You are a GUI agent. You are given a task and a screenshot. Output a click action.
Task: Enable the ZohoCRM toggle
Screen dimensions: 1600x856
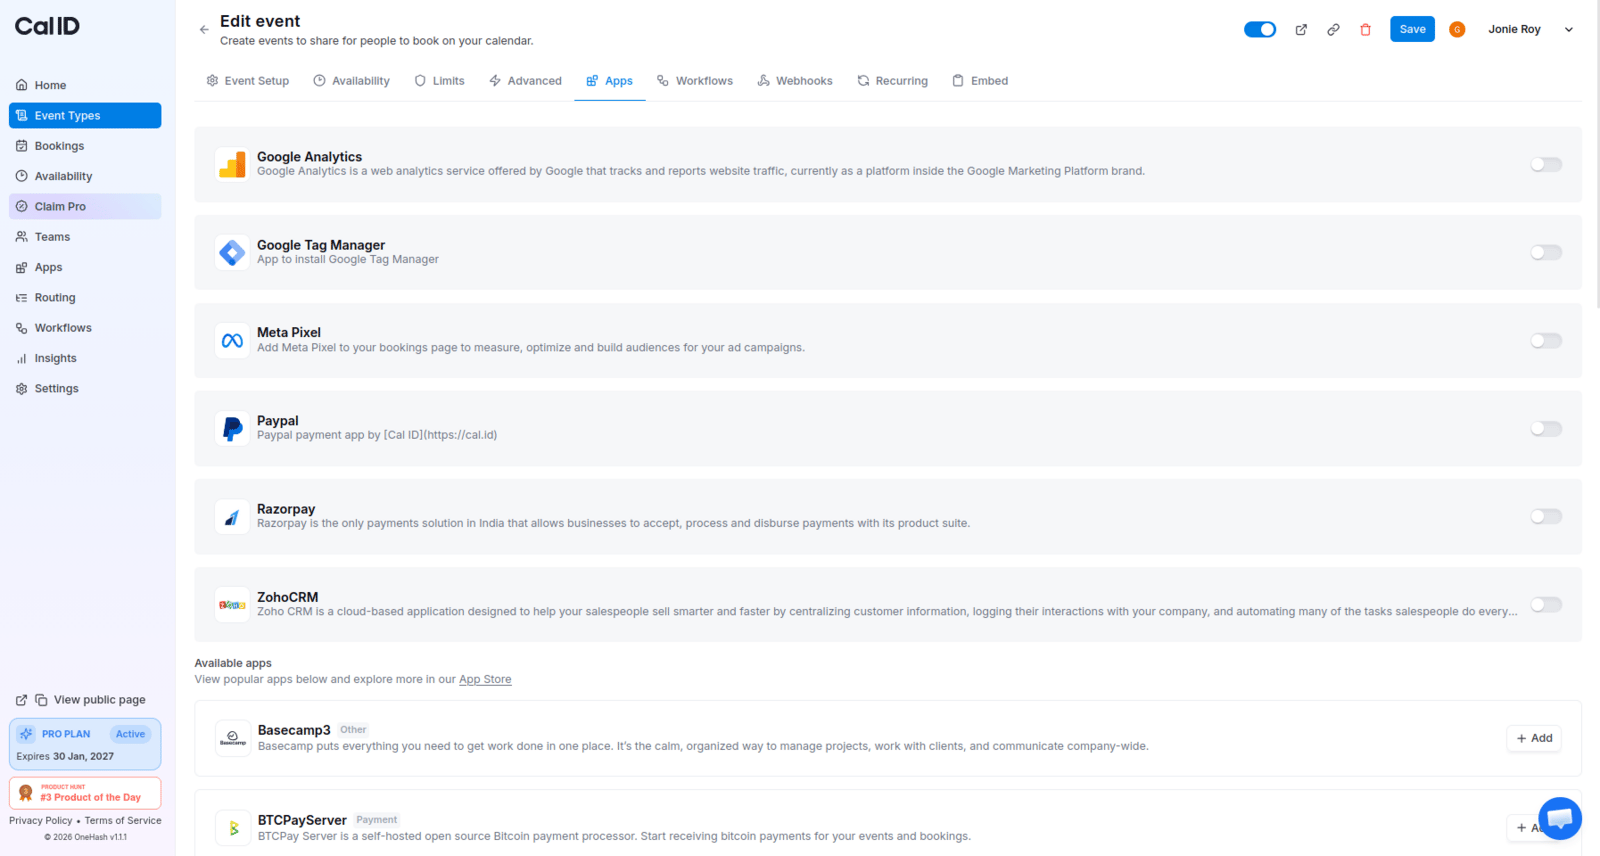(1546, 604)
